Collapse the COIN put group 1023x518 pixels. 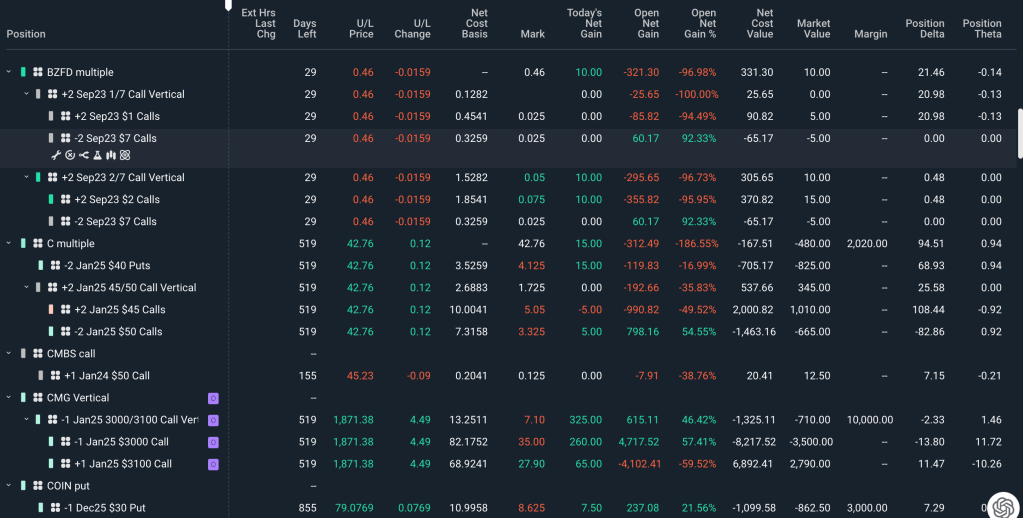(x=9, y=486)
